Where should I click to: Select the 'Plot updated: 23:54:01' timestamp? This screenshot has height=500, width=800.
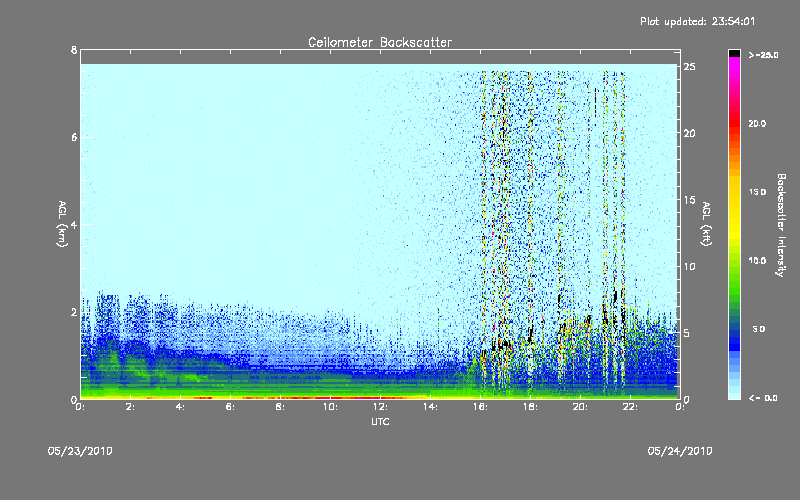point(697,21)
